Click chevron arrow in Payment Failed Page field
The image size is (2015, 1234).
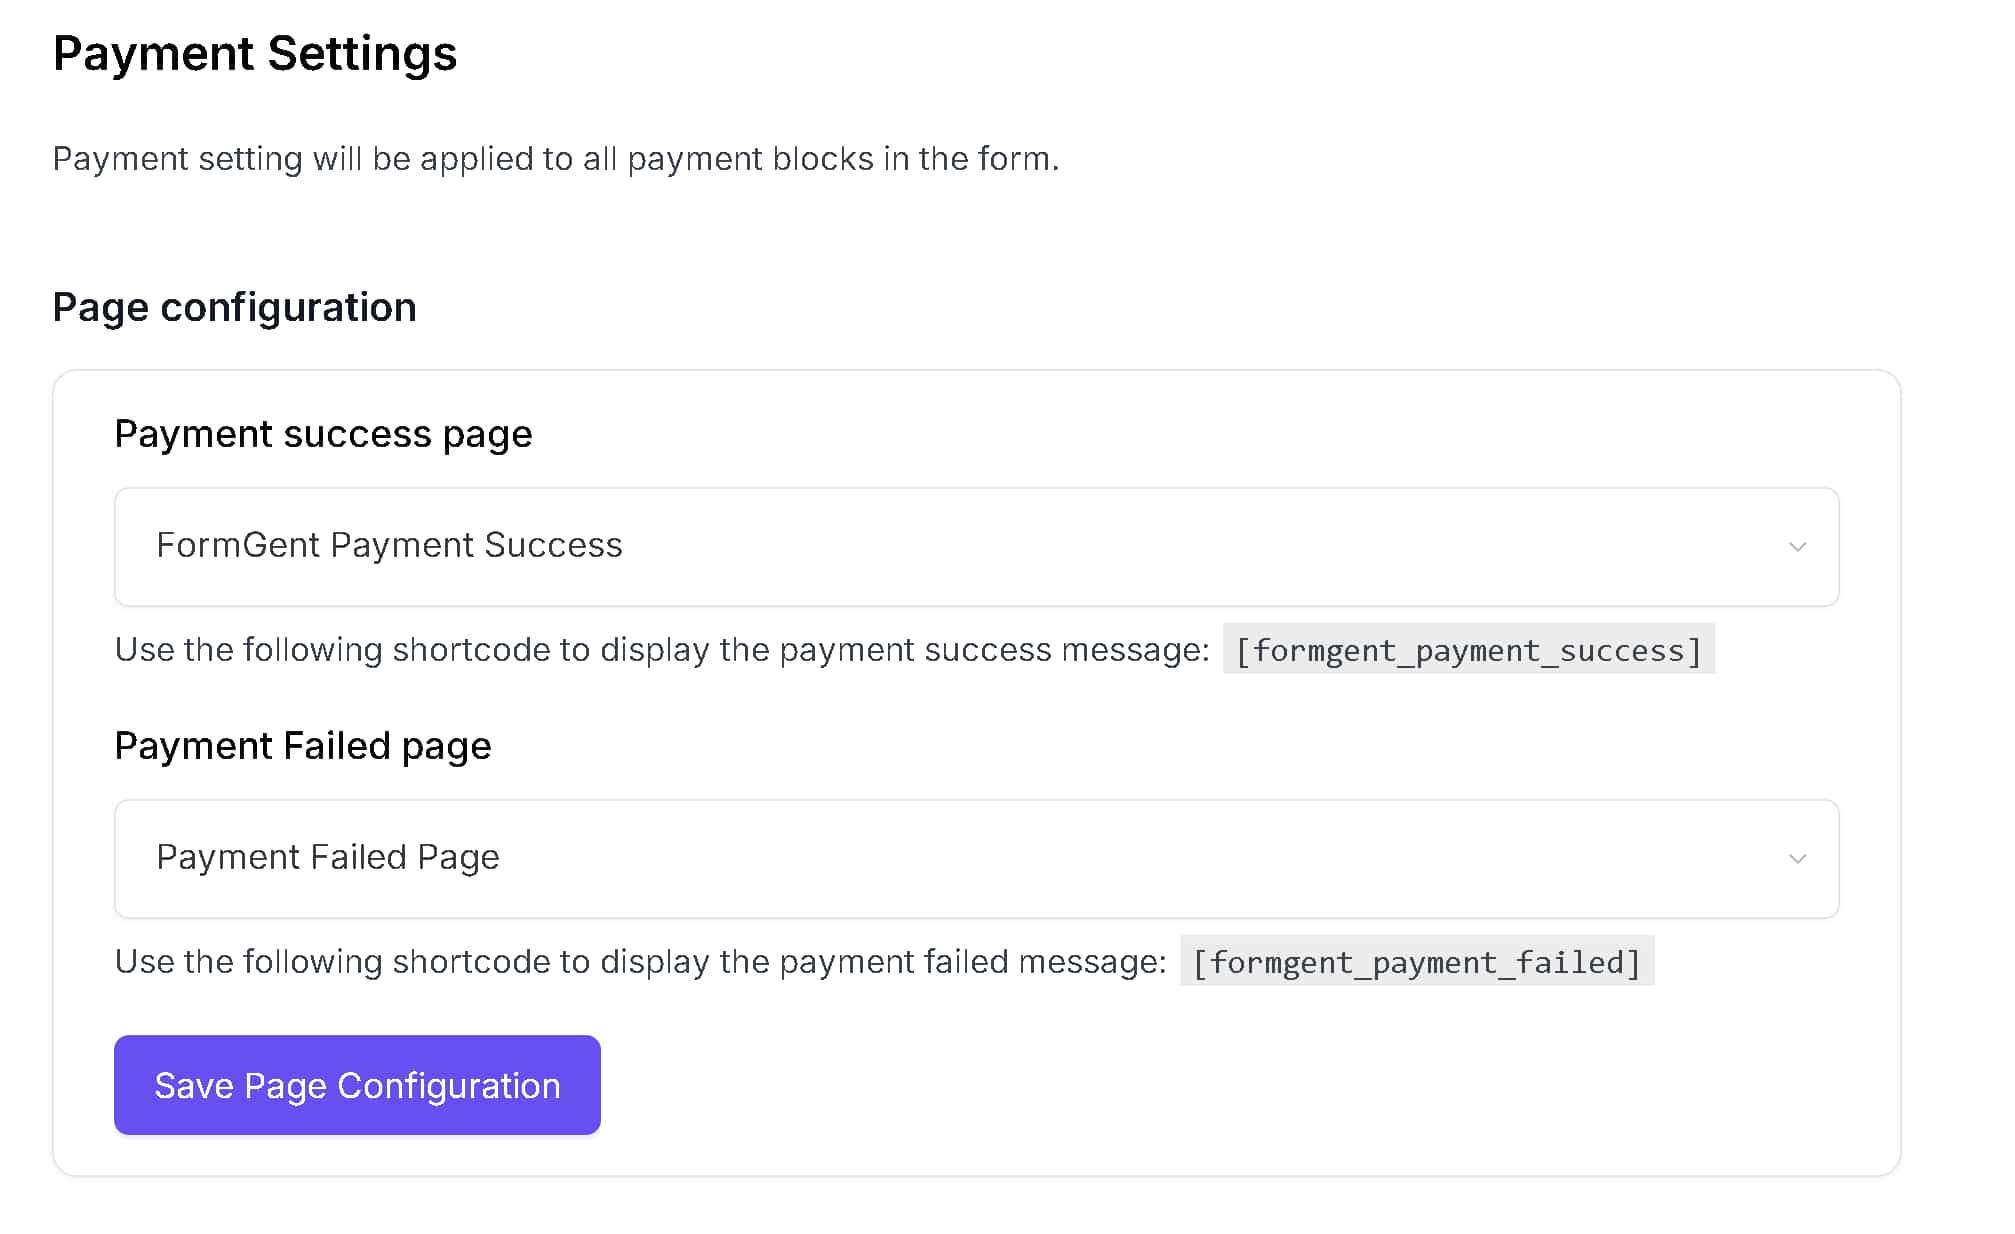[1797, 859]
